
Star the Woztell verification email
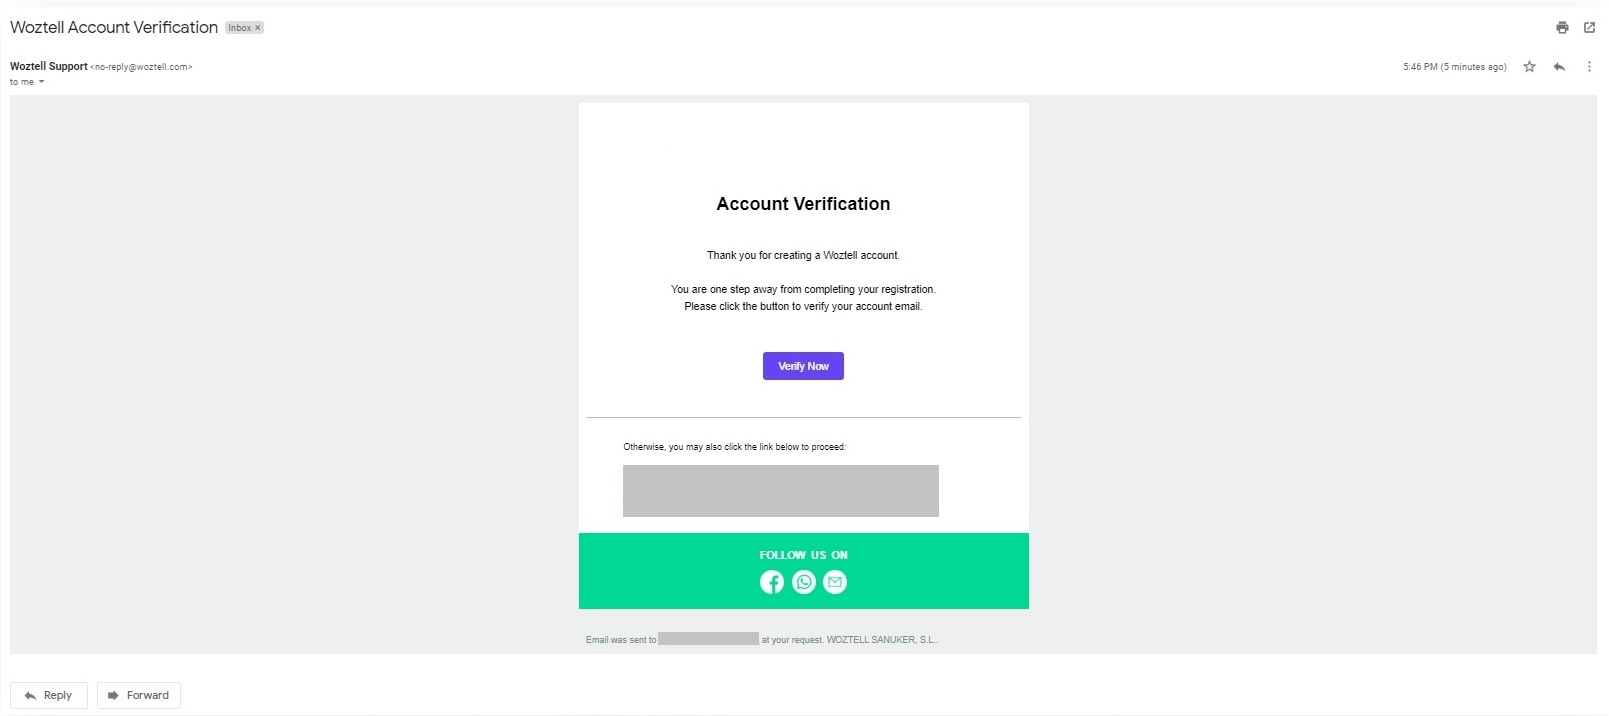click(x=1529, y=67)
